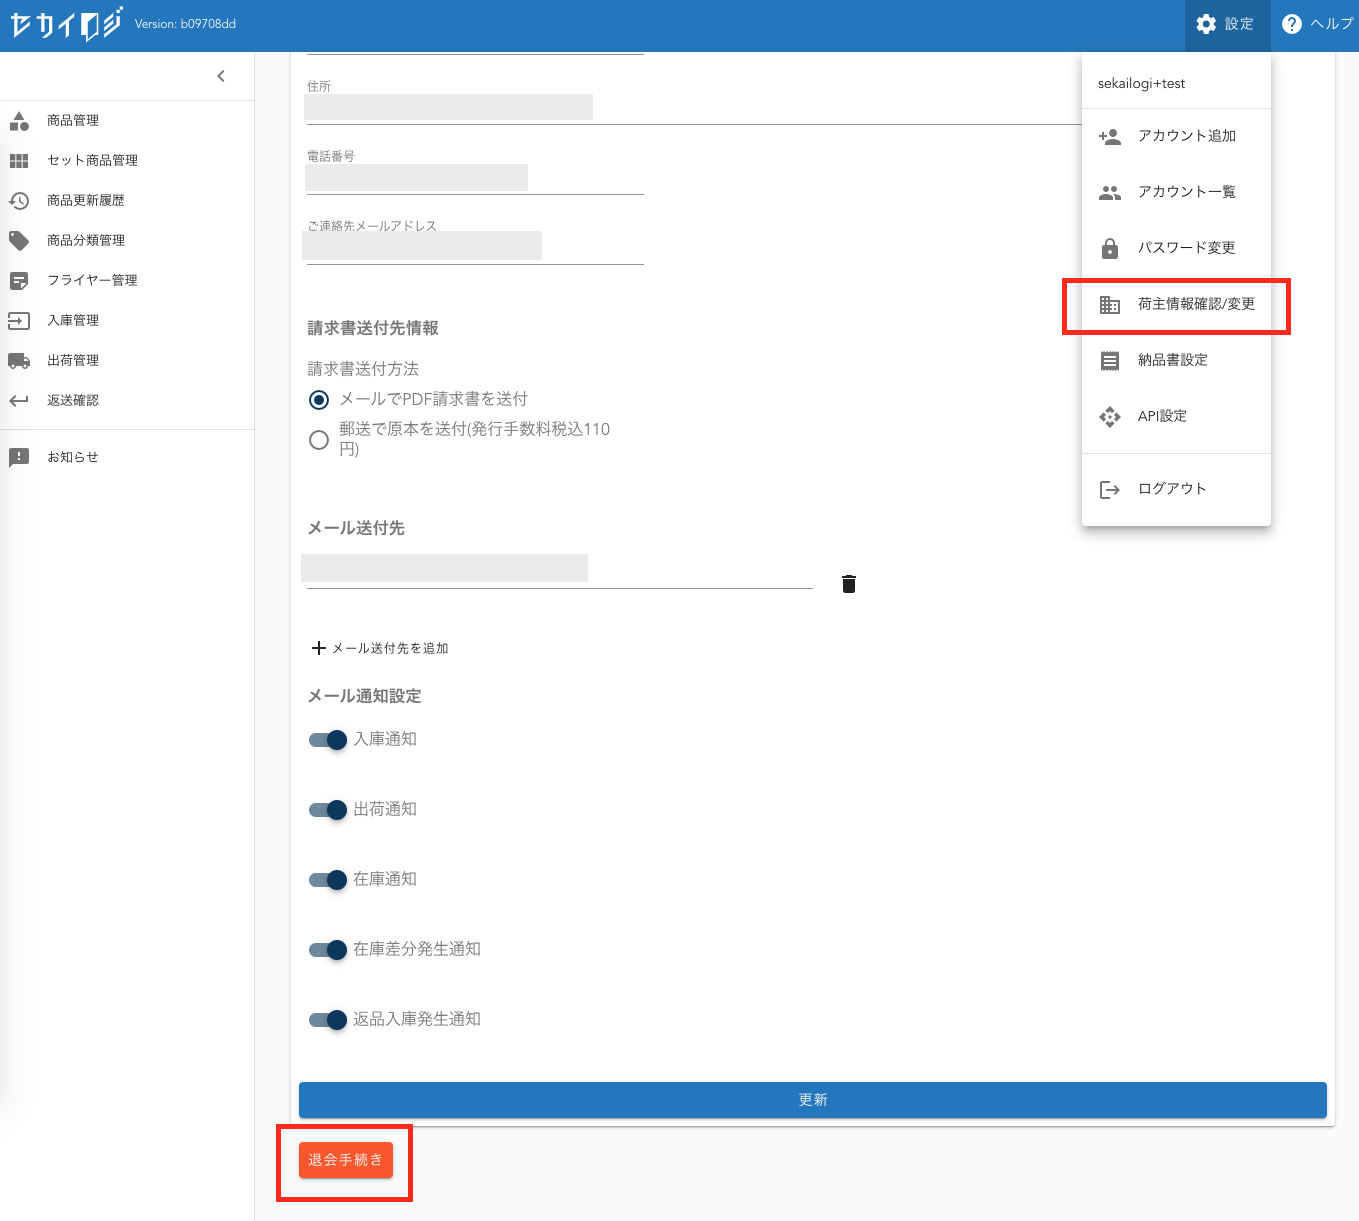Click the orange 退会手続き button

346,1160
